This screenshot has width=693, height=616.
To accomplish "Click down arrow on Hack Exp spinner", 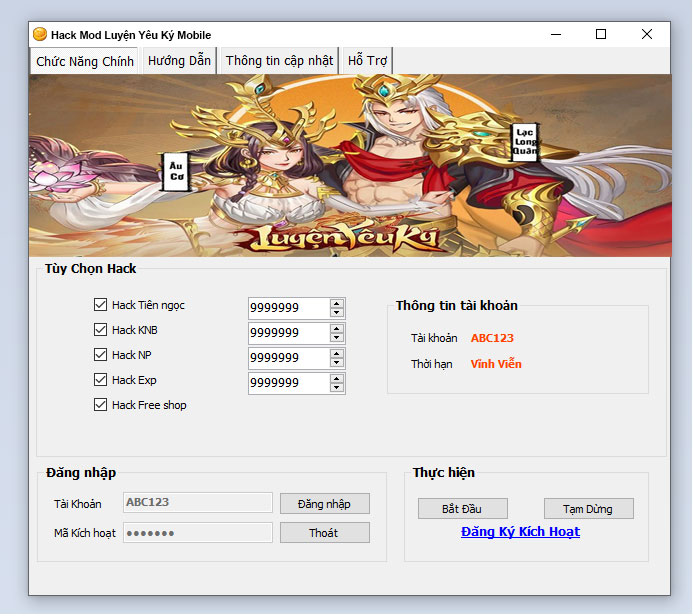I will point(337,388).
